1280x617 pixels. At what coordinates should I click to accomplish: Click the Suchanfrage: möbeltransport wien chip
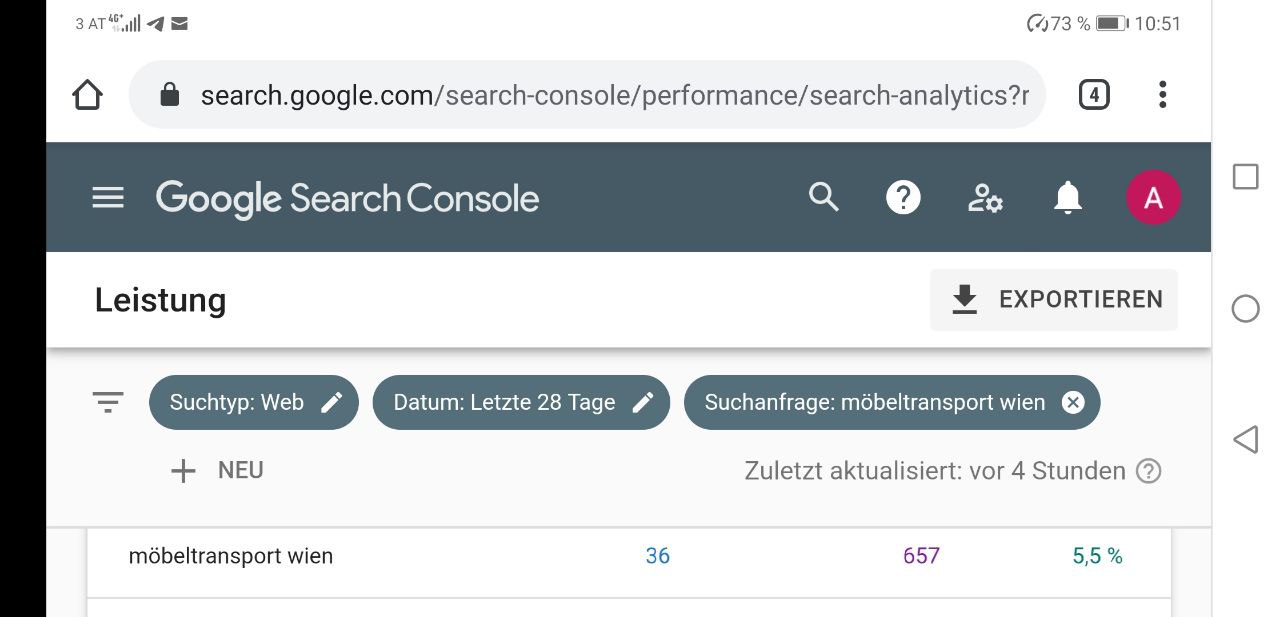875,402
